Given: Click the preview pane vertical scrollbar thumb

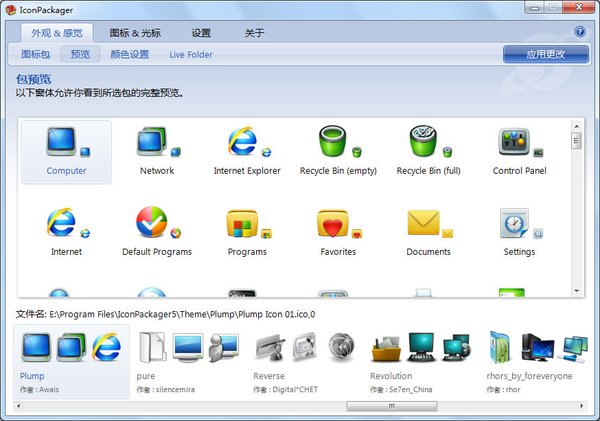Looking at the screenshot, I should 577,141.
